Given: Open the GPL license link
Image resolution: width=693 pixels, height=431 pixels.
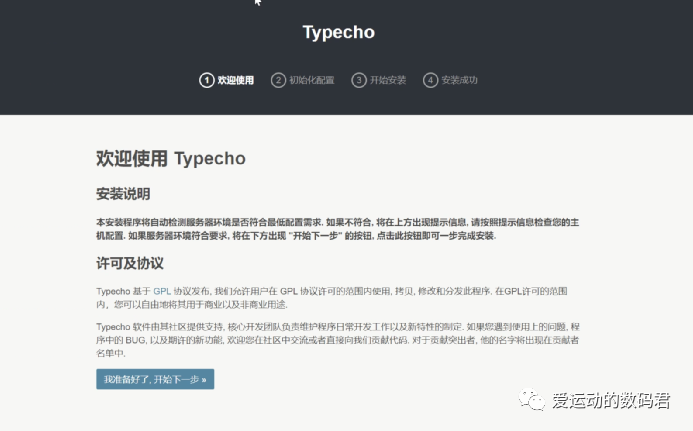Looking at the screenshot, I should pos(162,291).
